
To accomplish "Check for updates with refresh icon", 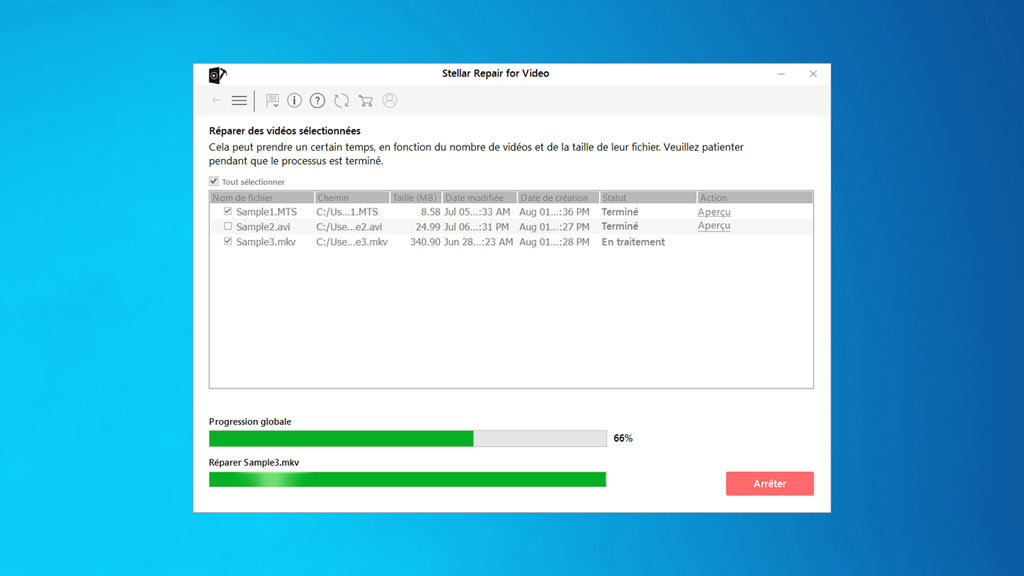I will [x=342, y=101].
